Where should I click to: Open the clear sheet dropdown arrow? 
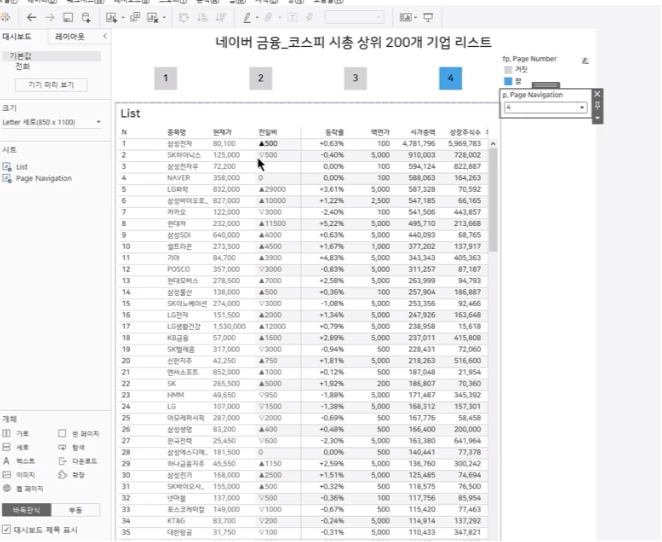click(x=164, y=18)
